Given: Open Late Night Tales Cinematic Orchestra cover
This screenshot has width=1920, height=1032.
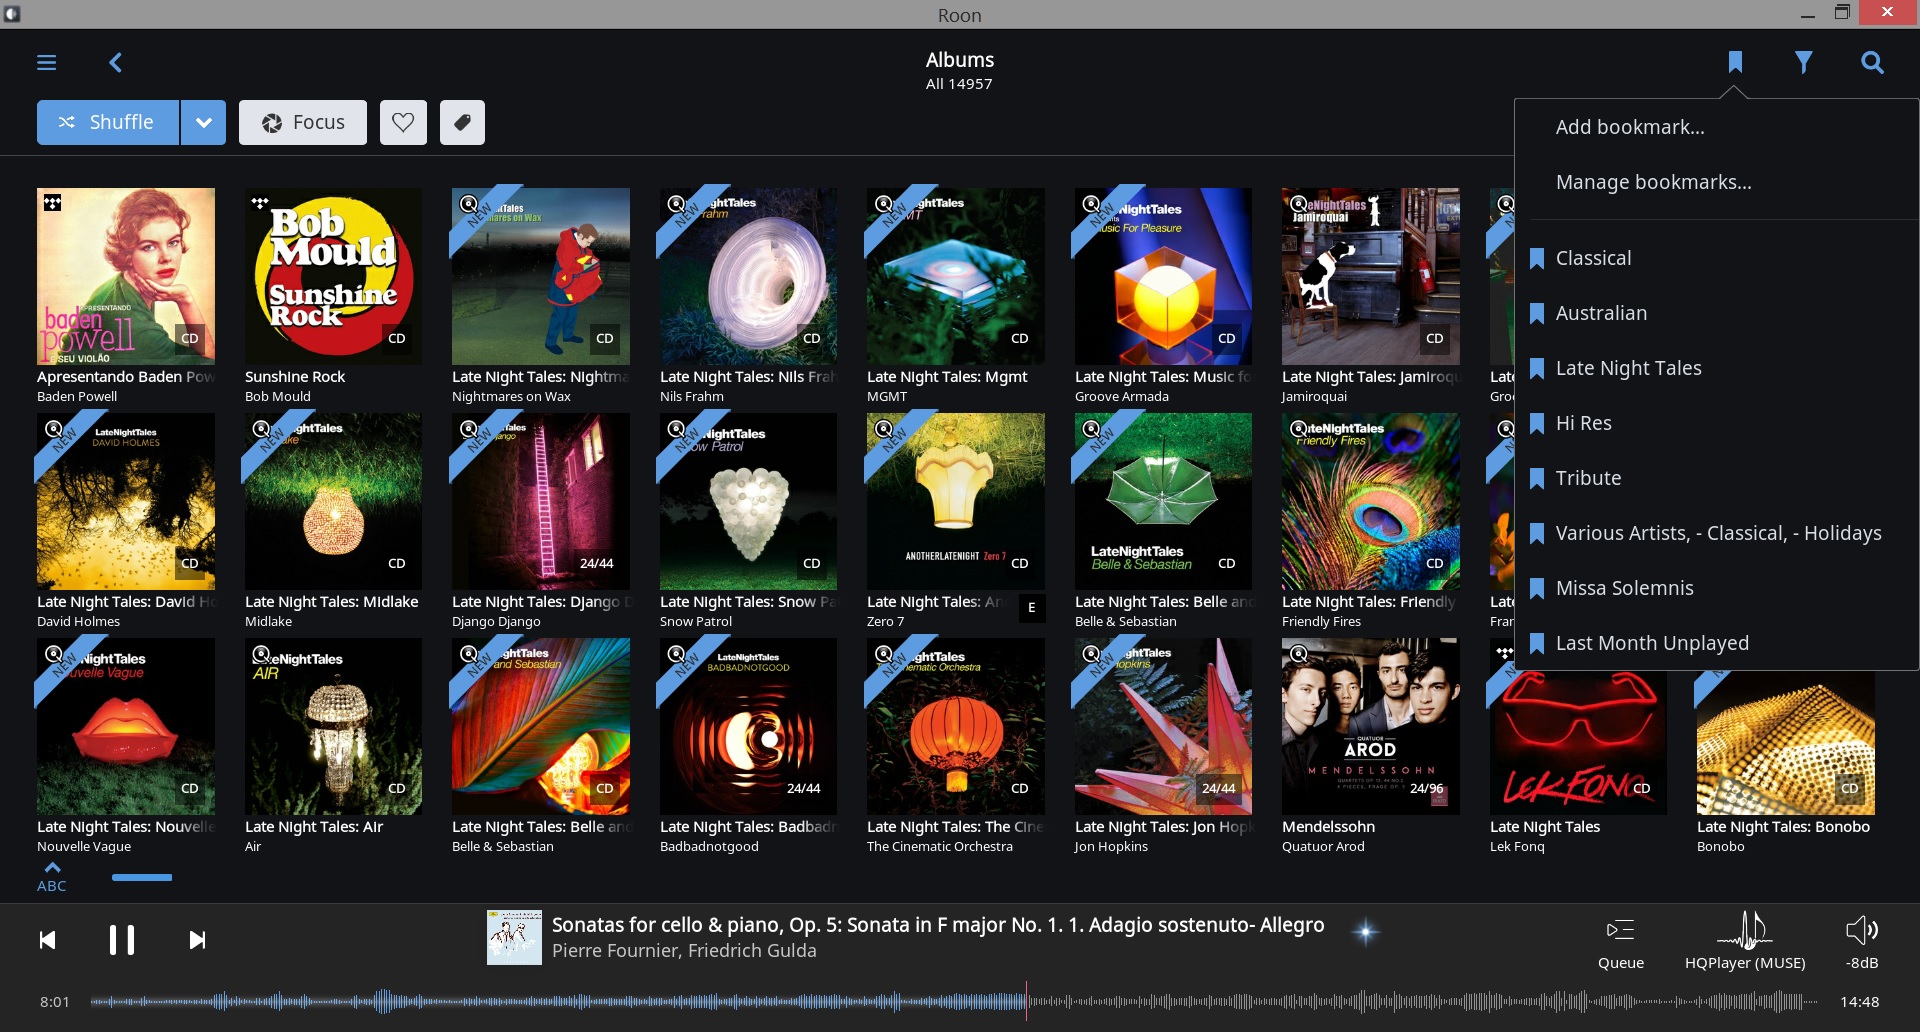Looking at the screenshot, I should click(x=956, y=726).
